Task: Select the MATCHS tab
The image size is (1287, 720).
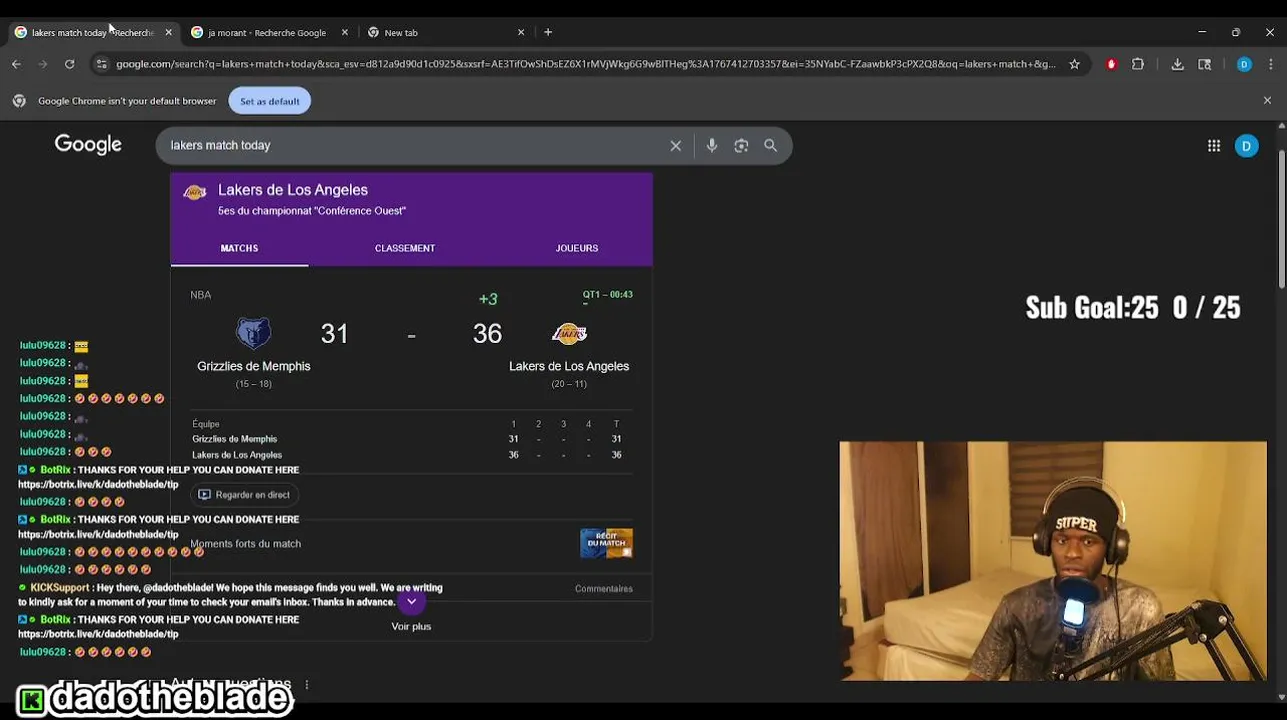Action: (239, 248)
